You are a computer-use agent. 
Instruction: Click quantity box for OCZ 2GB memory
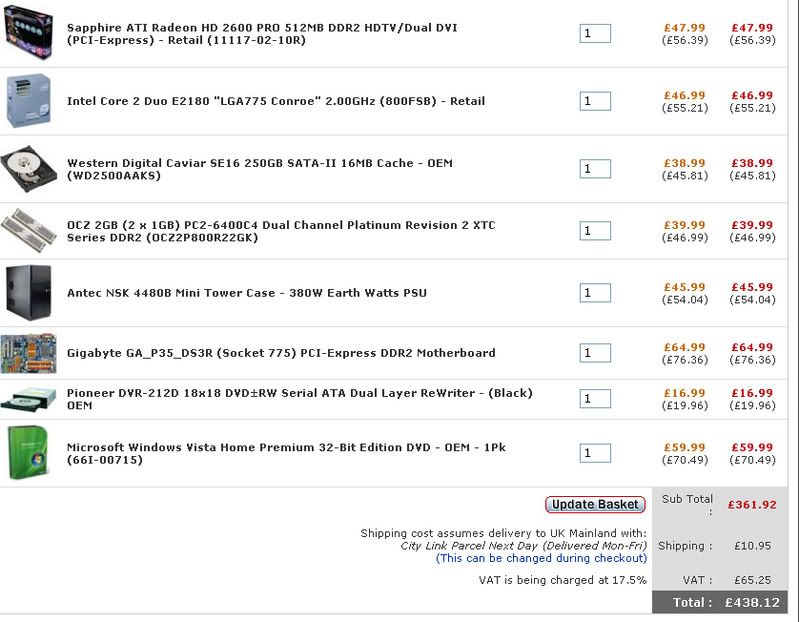pyautogui.click(x=595, y=231)
